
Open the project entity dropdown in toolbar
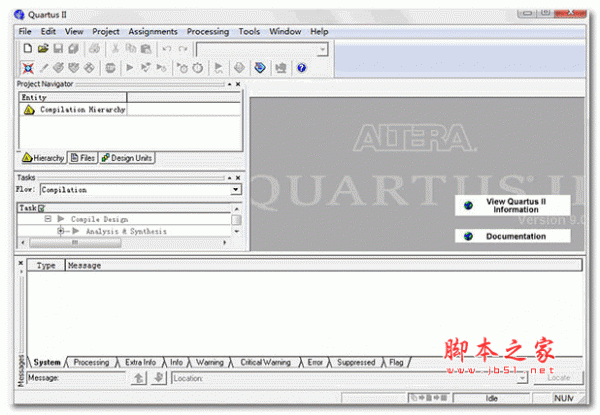(323, 49)
